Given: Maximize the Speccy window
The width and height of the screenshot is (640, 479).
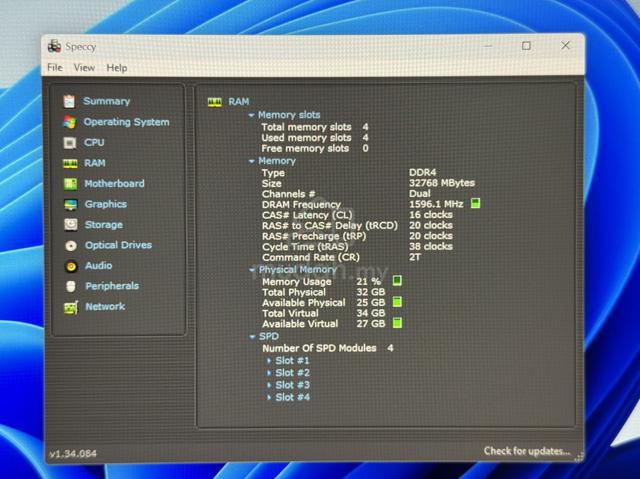Looking at the screenshot, I should (527, 46).
